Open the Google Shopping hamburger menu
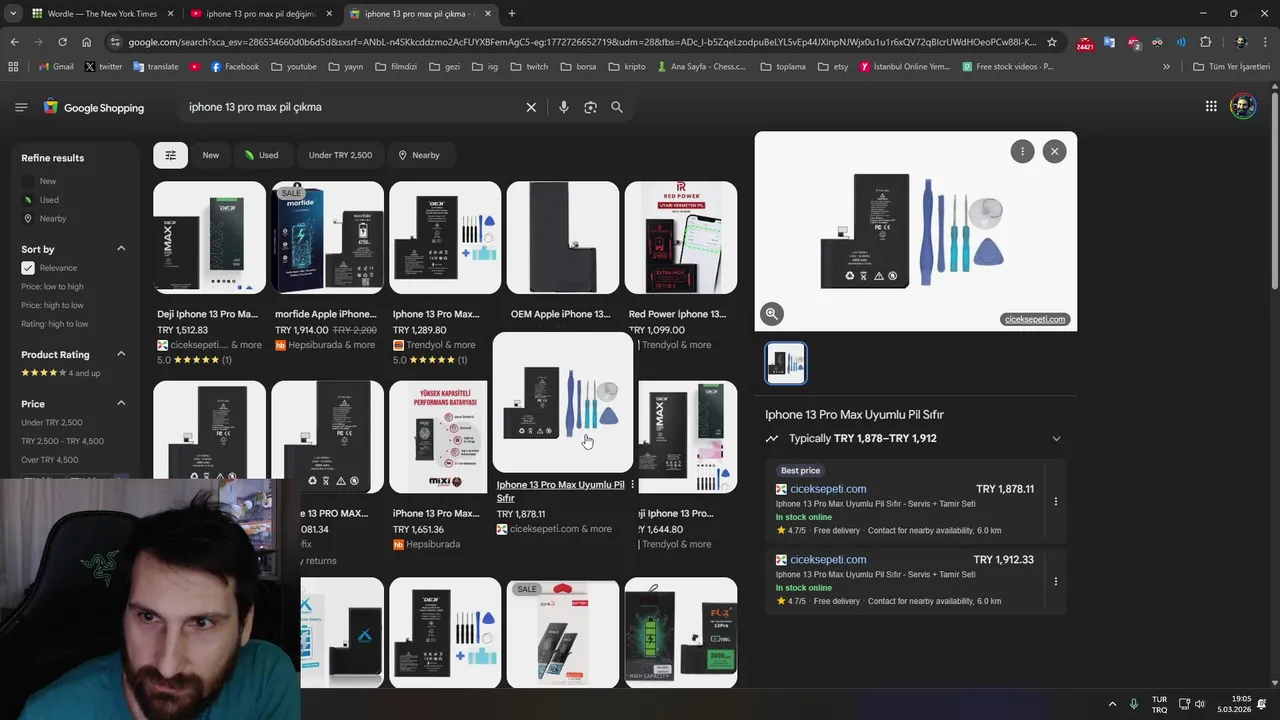Screen dimensions: 1280x720 tap(21, 107)
